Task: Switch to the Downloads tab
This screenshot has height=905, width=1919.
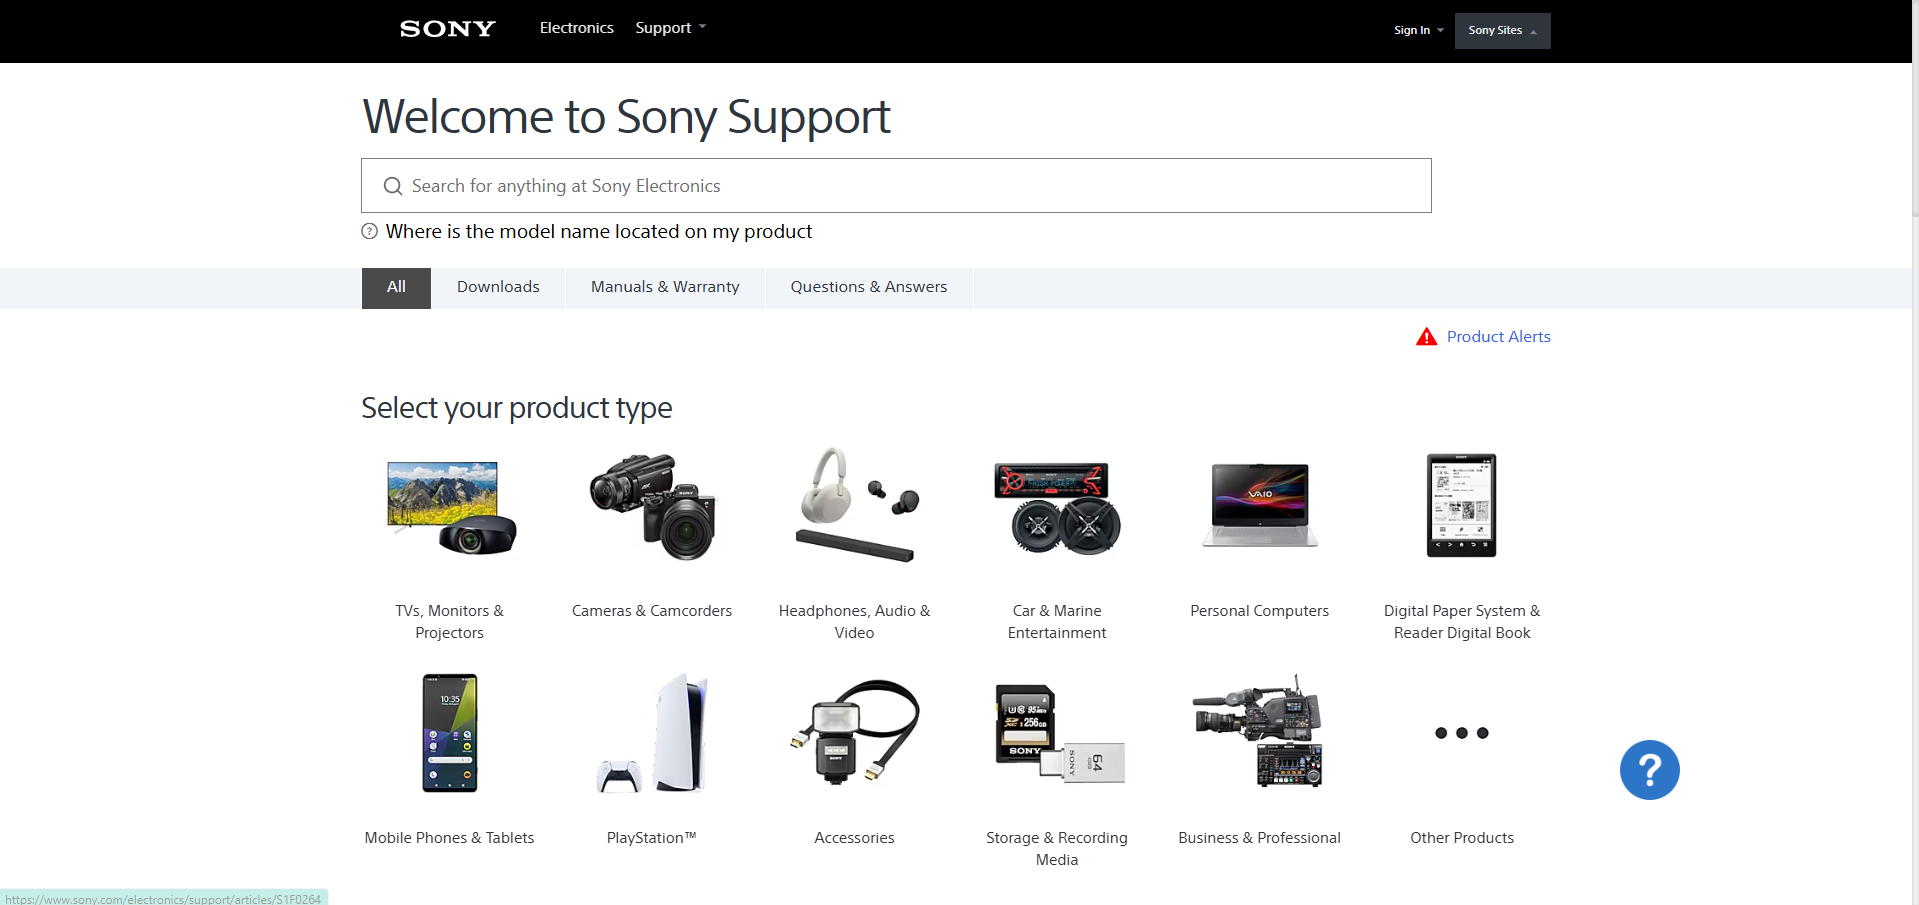Action: 498,288
